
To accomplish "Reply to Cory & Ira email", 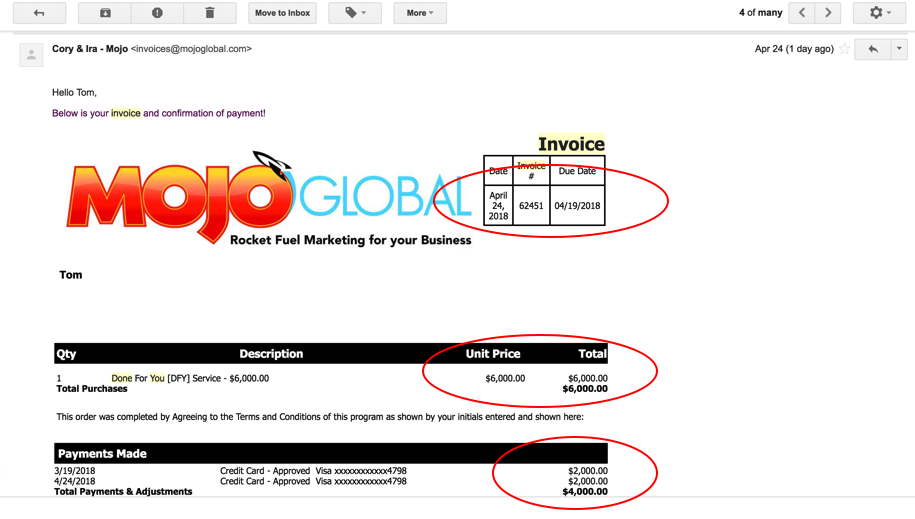I will 873,49.
